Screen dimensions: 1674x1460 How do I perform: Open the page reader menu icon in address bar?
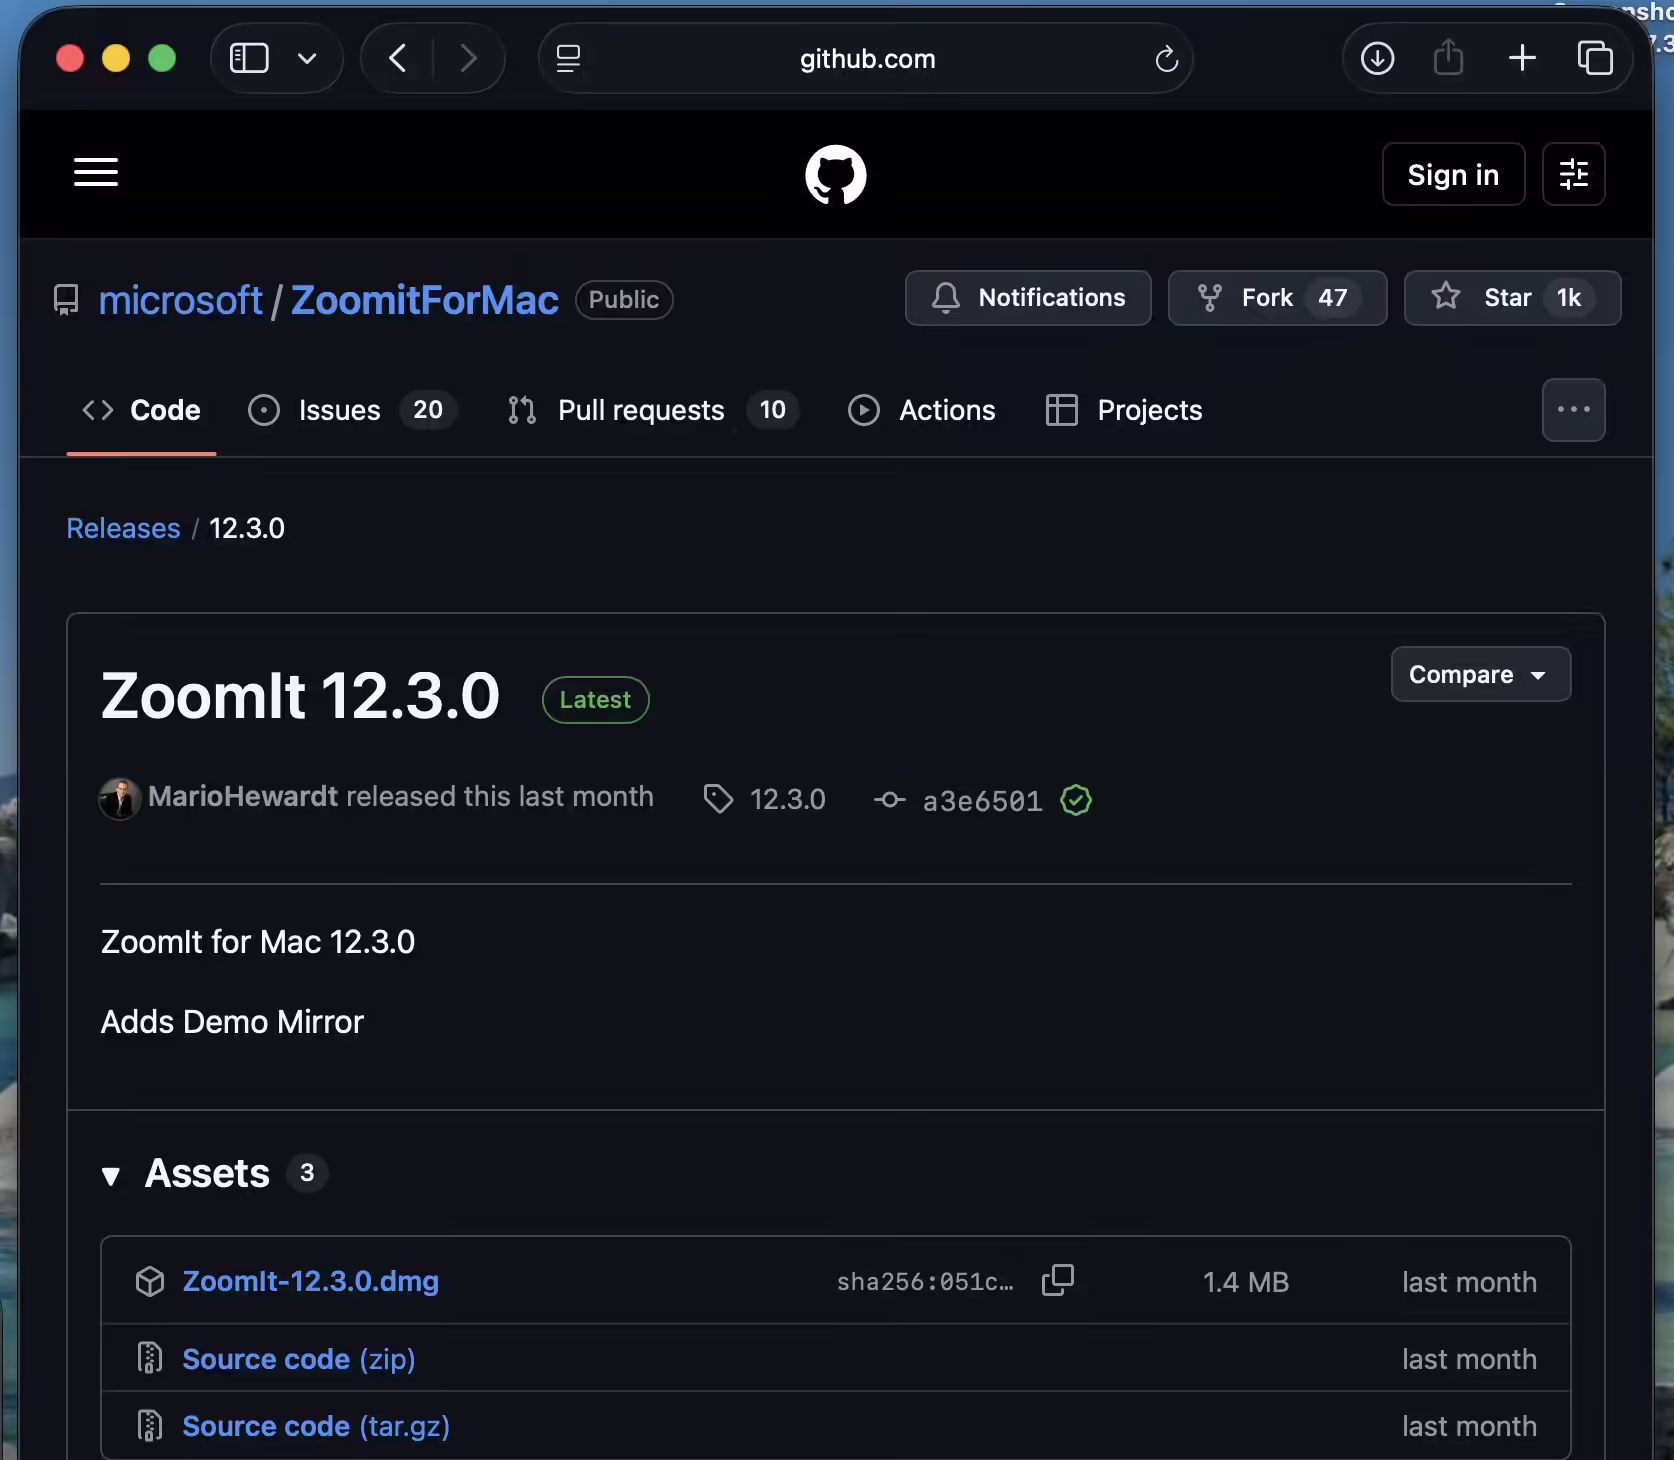[x=568, y=59]
